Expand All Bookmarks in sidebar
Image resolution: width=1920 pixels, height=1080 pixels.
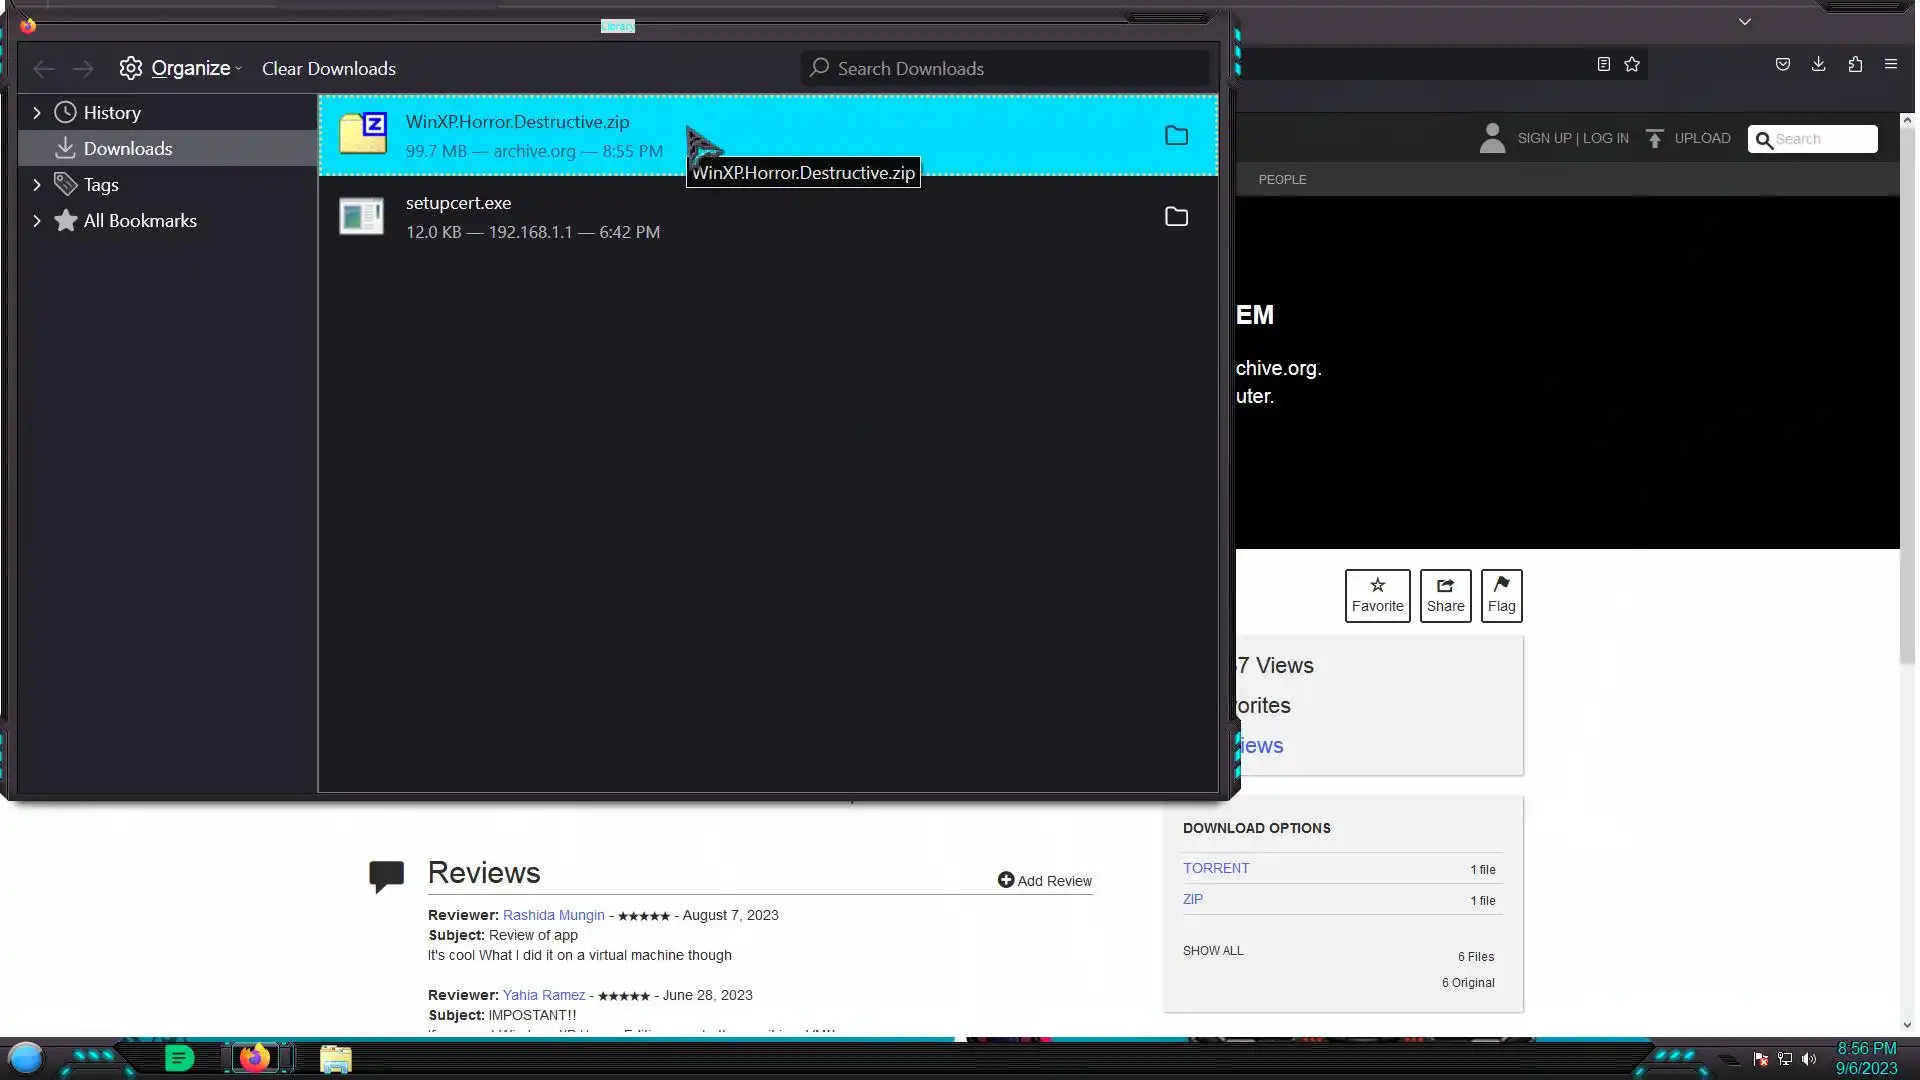37,221
